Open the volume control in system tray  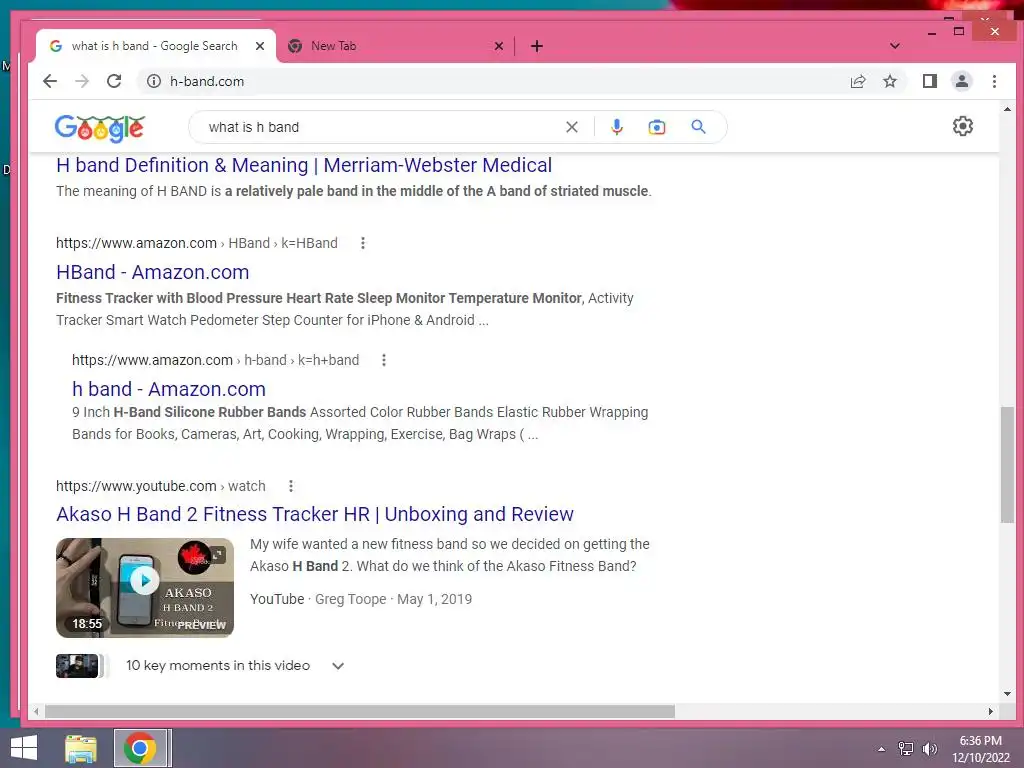(929, 748)
